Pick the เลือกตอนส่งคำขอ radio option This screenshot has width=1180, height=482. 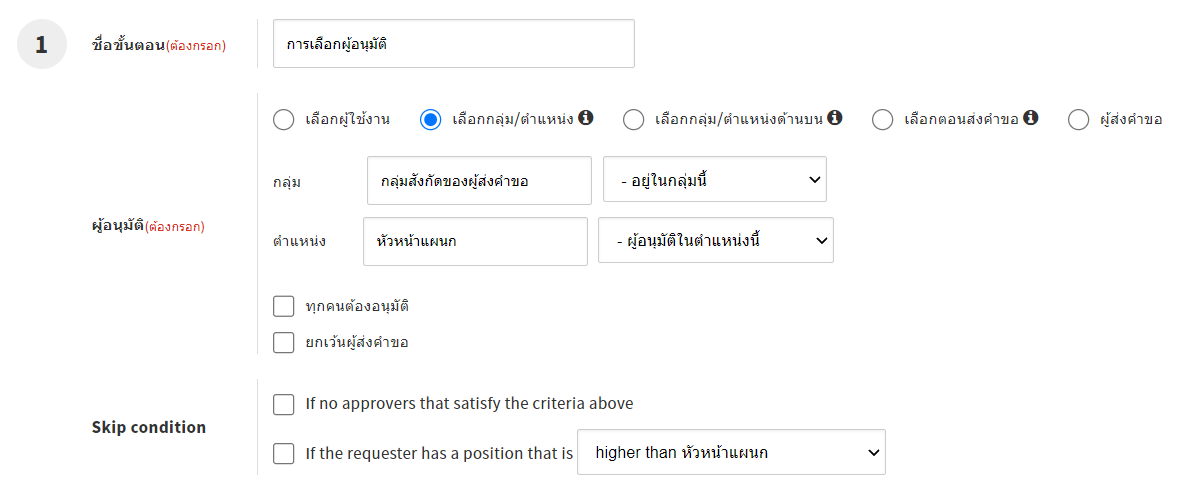(882, 120)
